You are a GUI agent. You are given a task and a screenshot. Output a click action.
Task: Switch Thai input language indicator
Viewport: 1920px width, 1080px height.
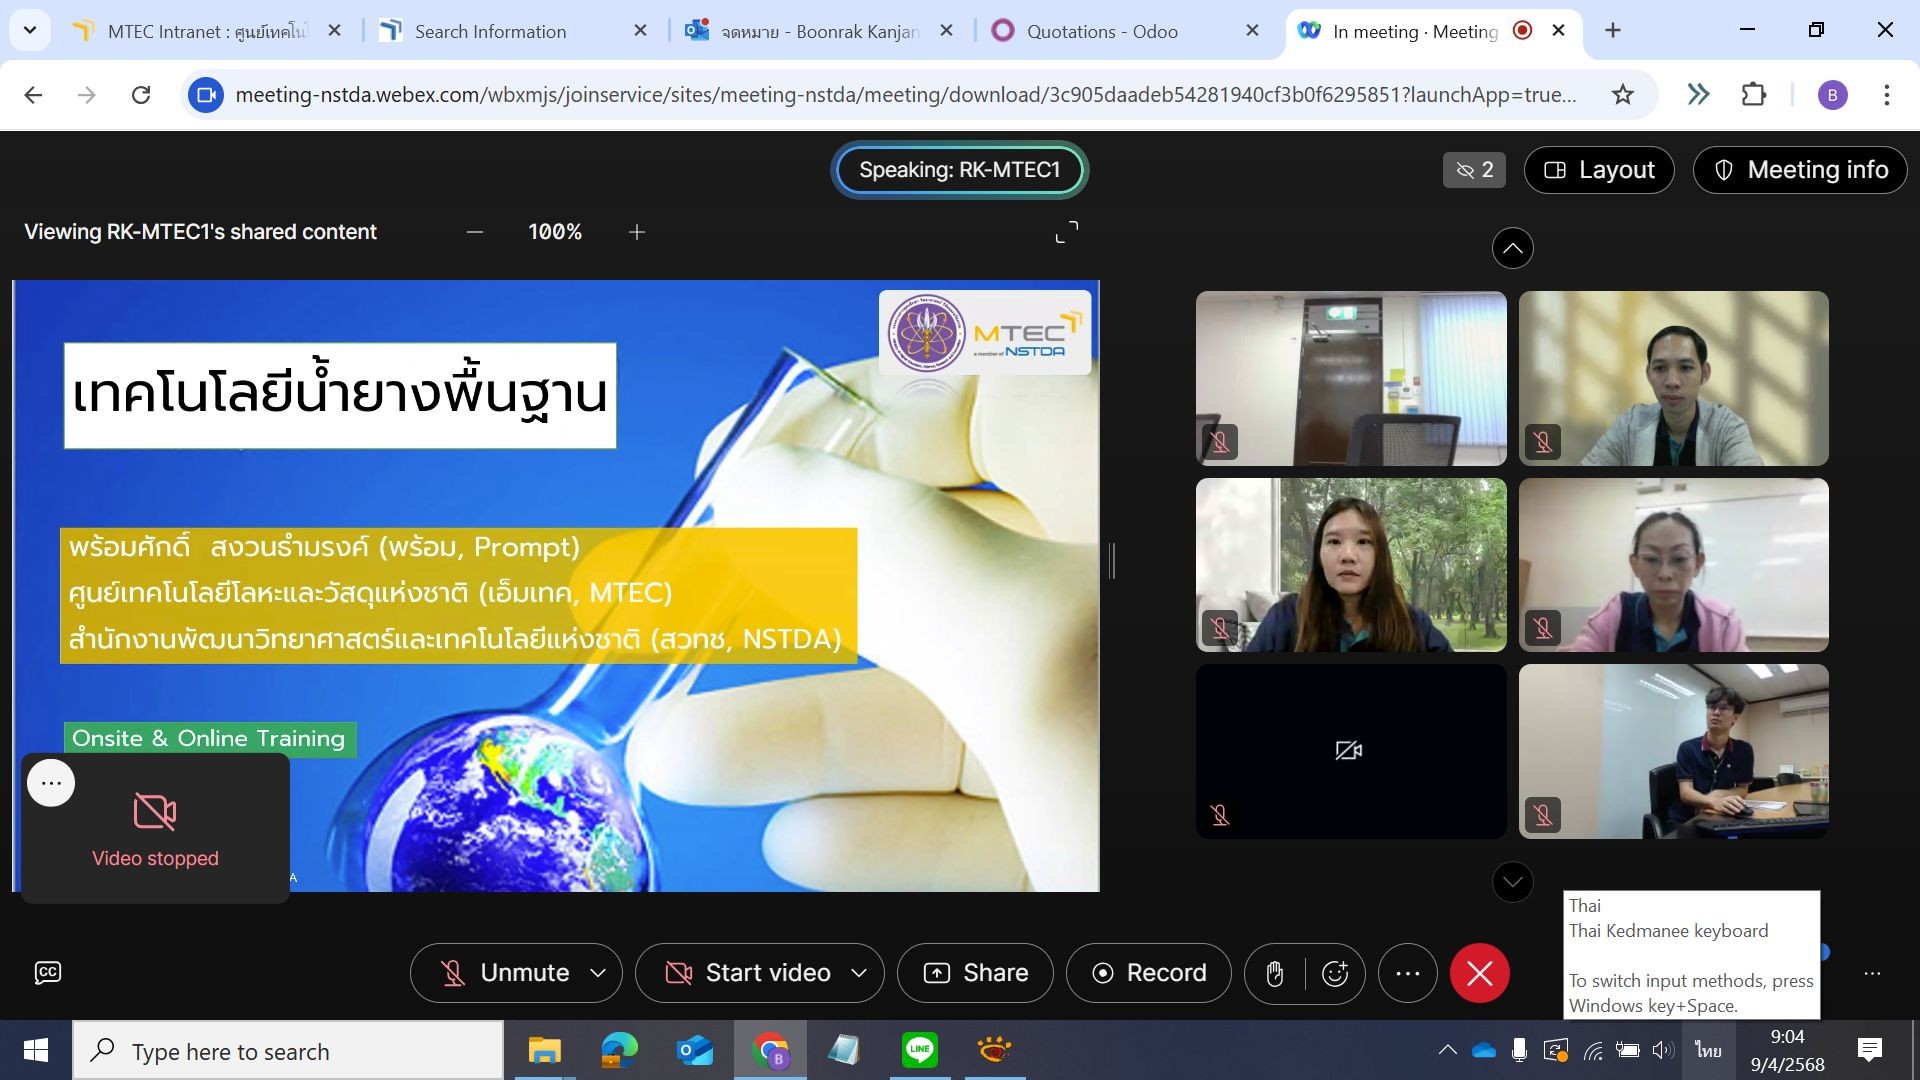(x=1708, y=1050)
